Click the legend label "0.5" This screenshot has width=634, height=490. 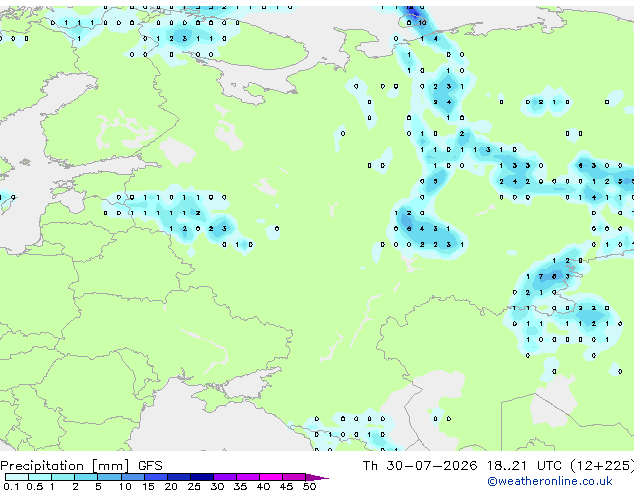click(35, 486)
